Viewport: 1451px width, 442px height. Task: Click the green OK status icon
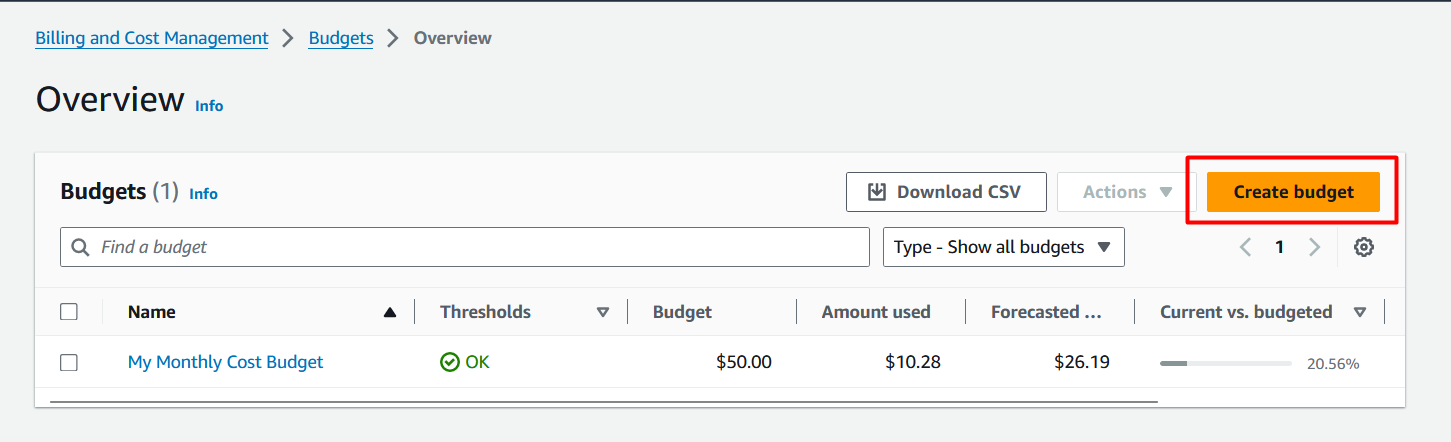450,362
